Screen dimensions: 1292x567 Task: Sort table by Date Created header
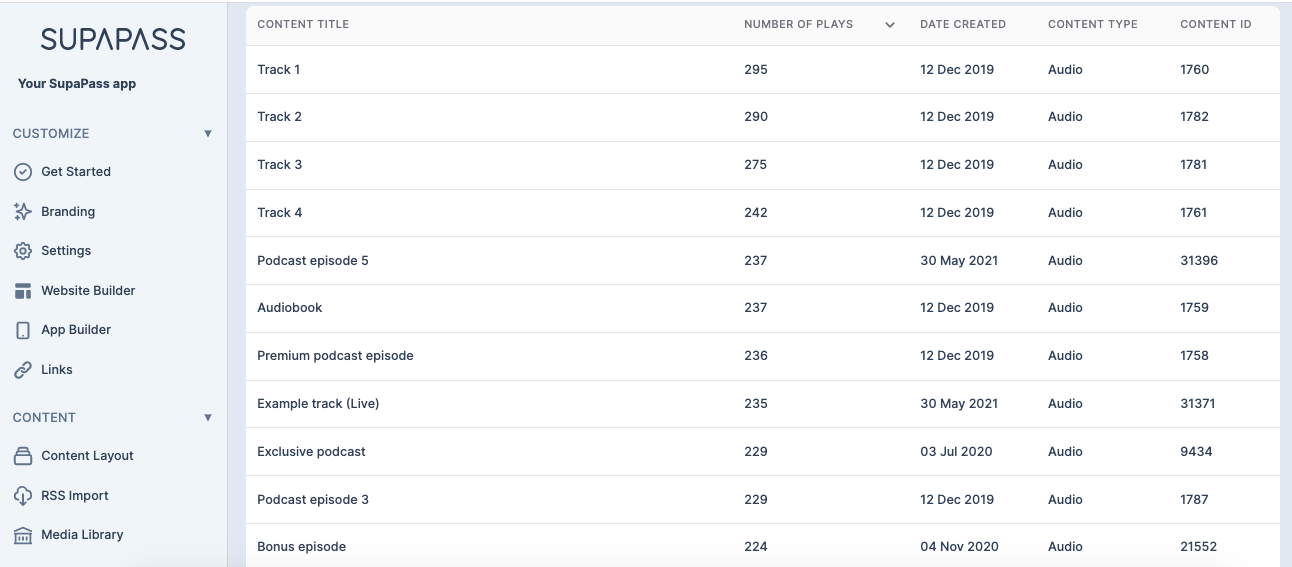pyautogui.click(x=963, y=24)
